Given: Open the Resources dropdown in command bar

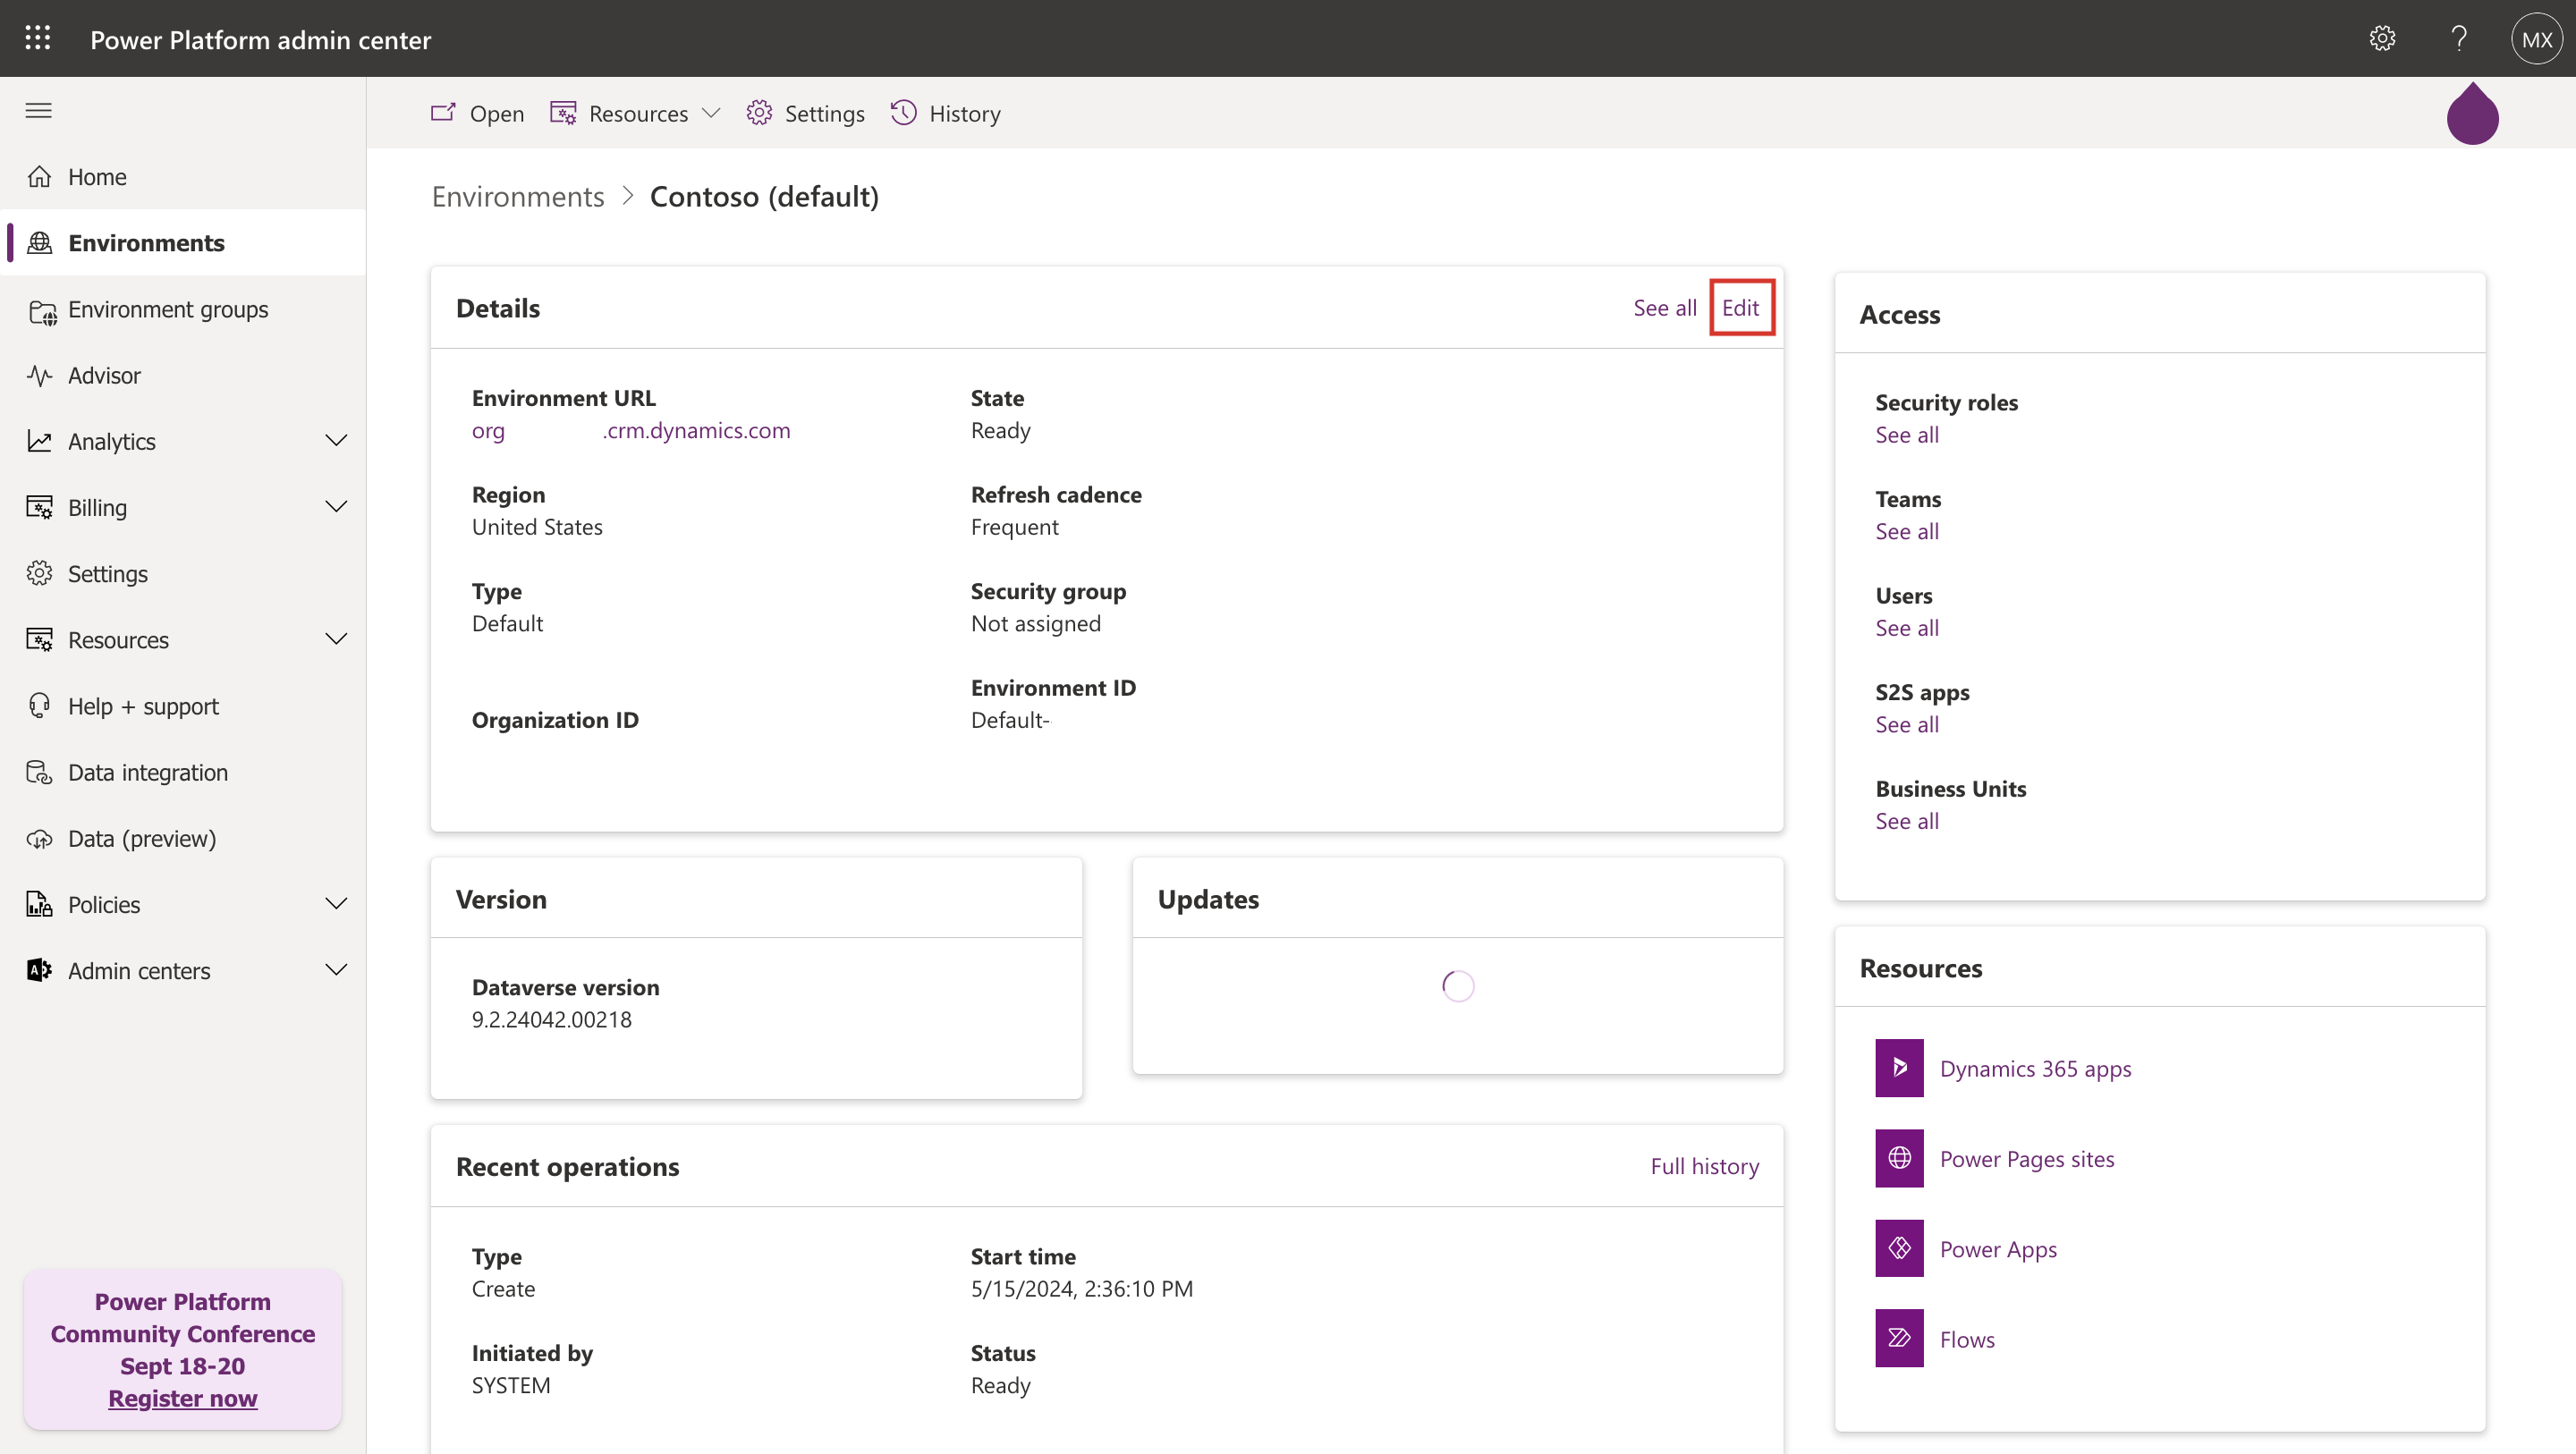Looking at the screenshot, I should click(636, 113).
